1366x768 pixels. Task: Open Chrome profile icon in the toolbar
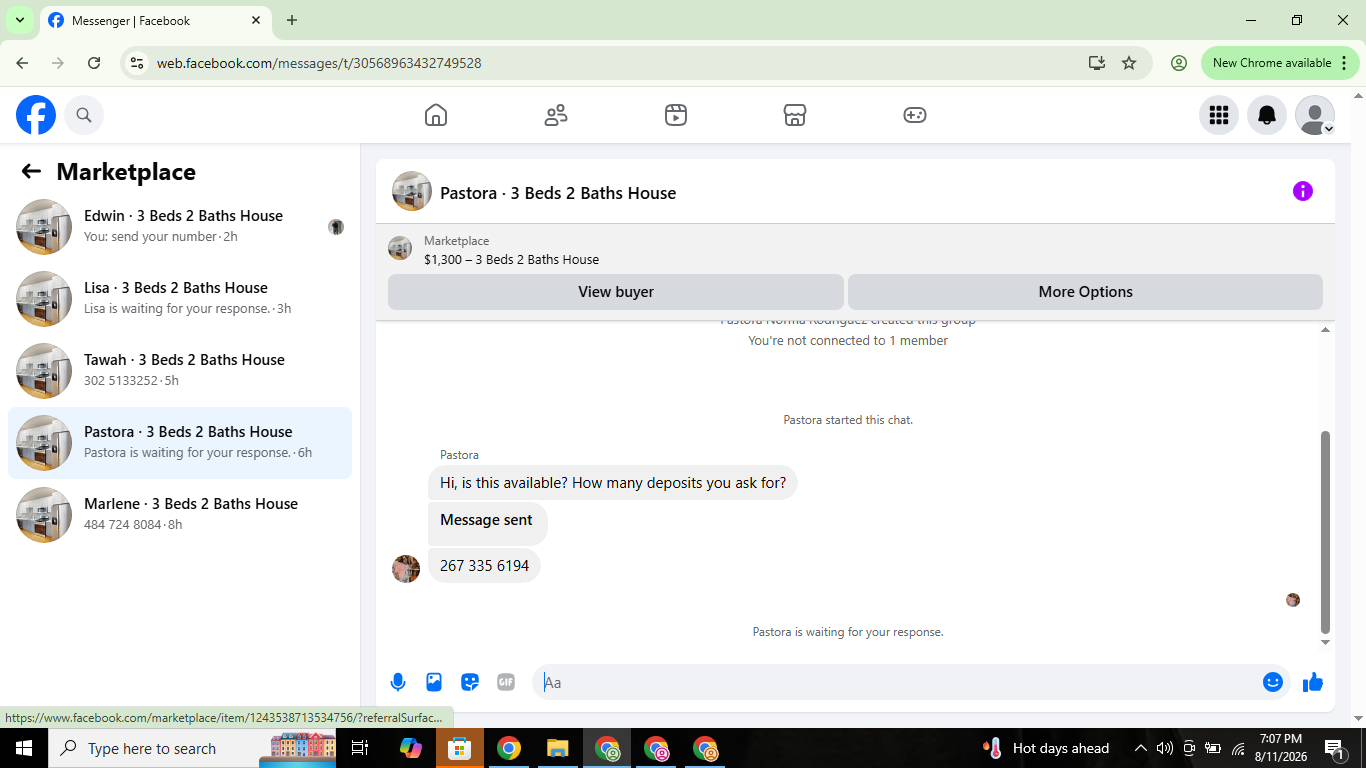coord(1179,63)
